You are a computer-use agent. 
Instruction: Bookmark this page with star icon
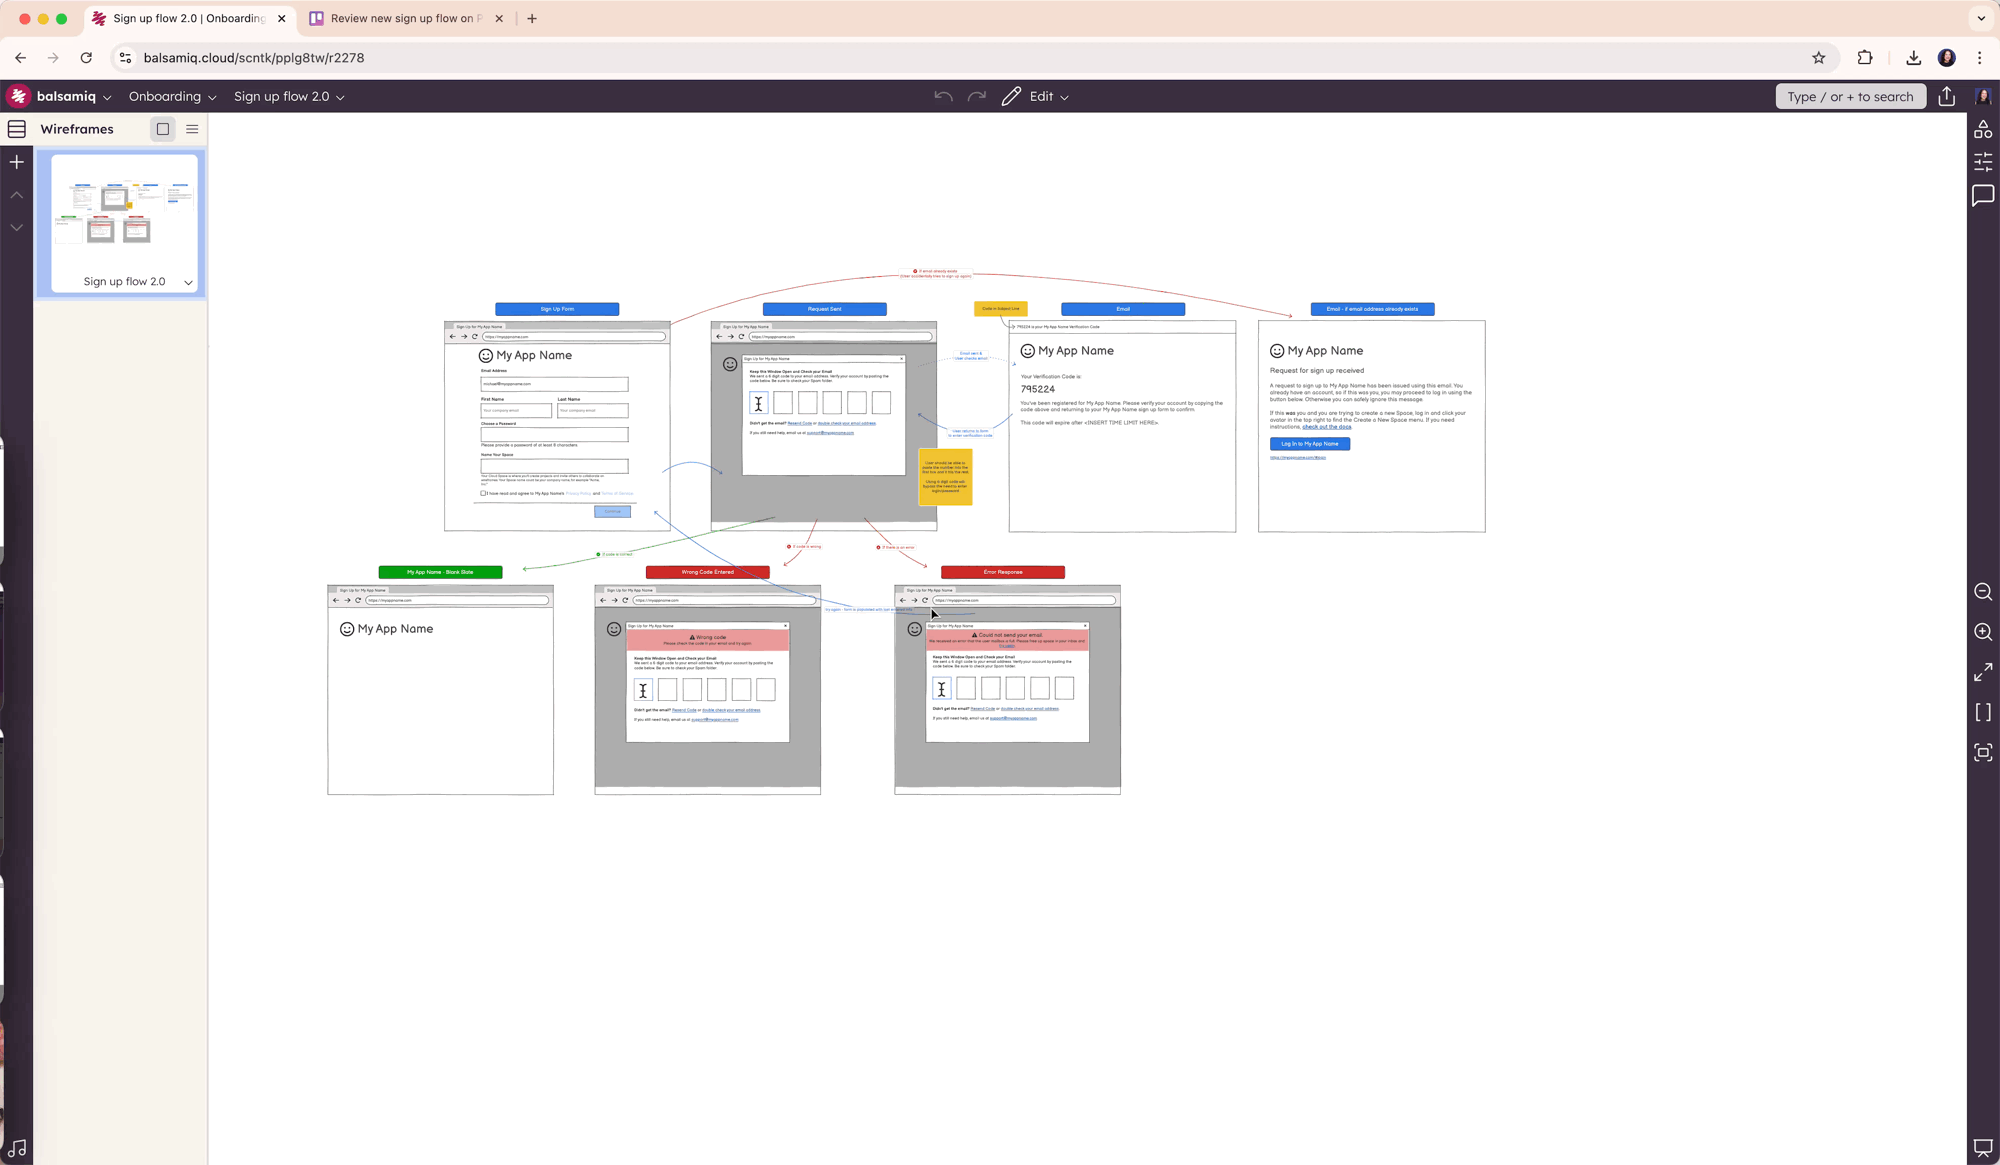click(1818, 58)
